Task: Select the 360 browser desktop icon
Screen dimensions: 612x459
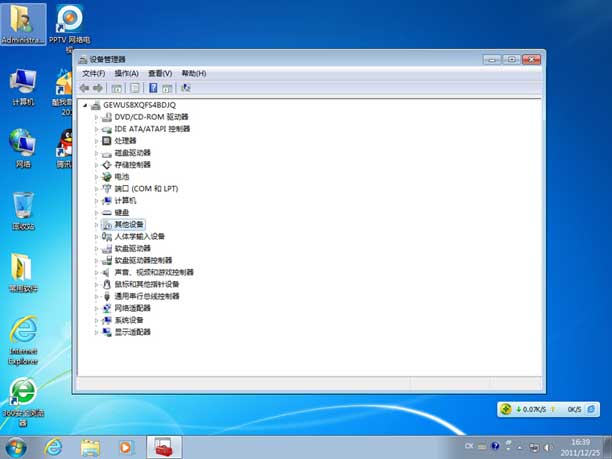Action: click(x=23, y=401)
